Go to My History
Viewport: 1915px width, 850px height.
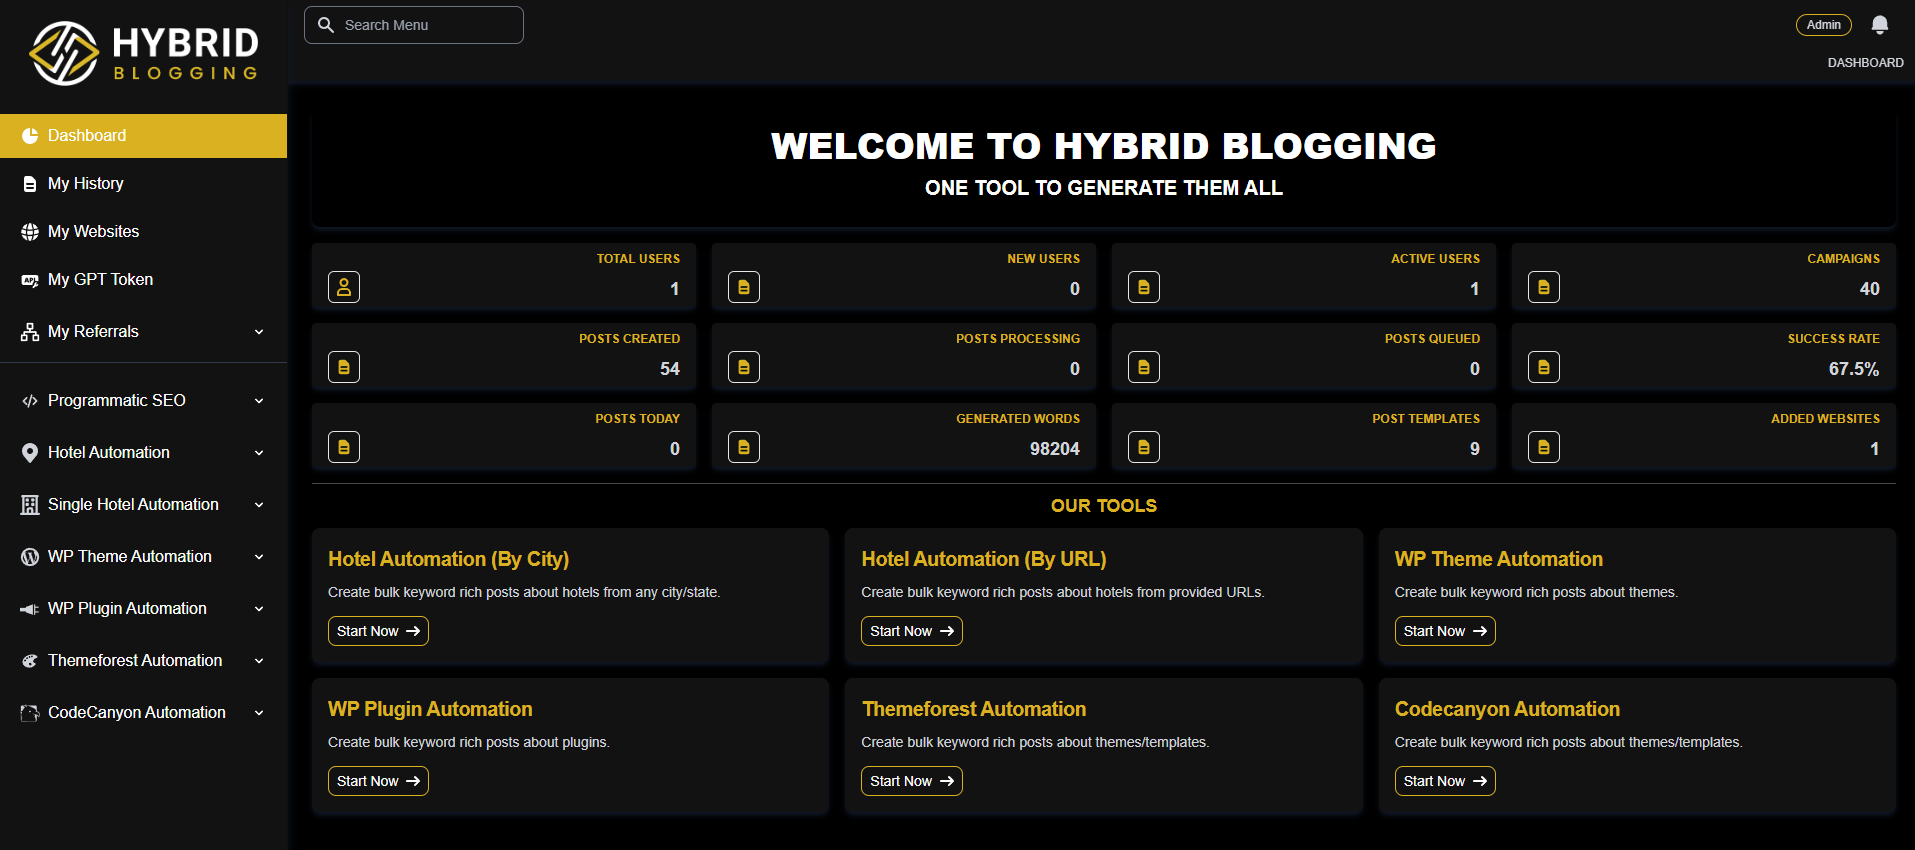143,184
